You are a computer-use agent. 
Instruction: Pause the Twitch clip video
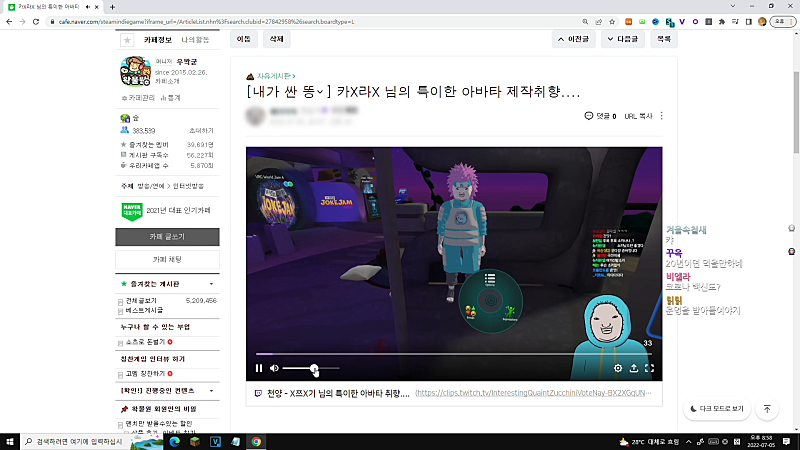pyautogui.click(x=259, y=368)
